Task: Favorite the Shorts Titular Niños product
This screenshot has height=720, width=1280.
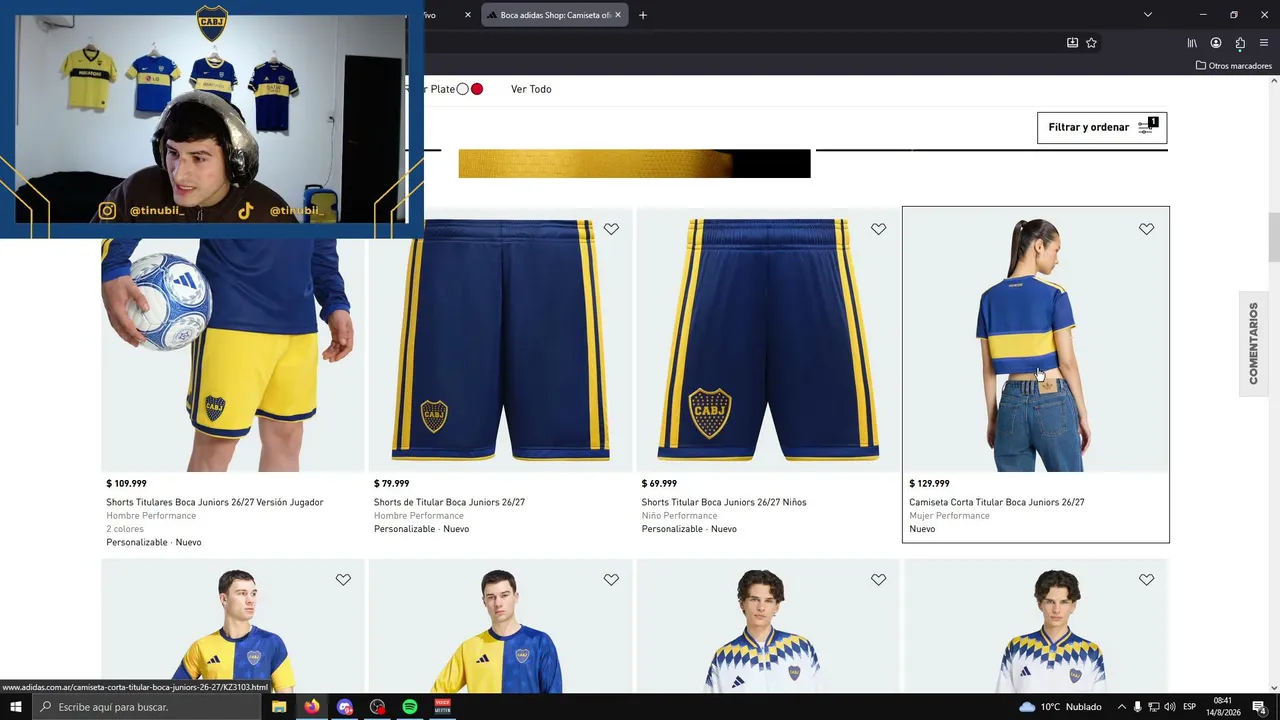Action: 878,229
